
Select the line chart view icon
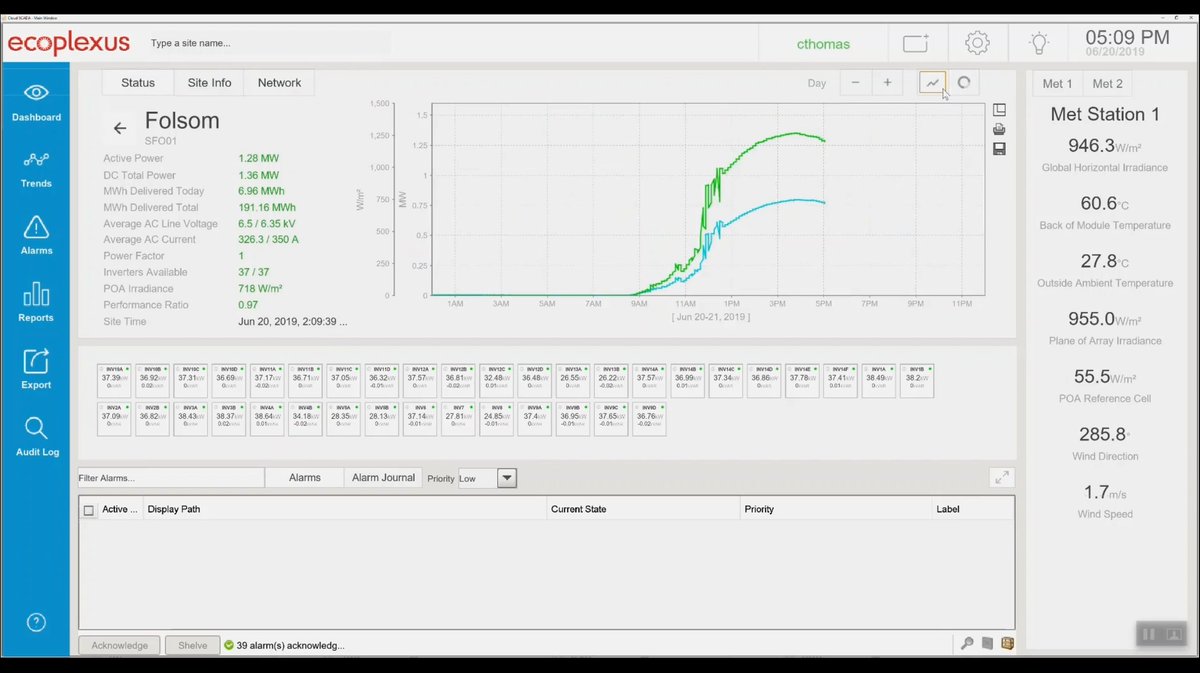(932, 83)
